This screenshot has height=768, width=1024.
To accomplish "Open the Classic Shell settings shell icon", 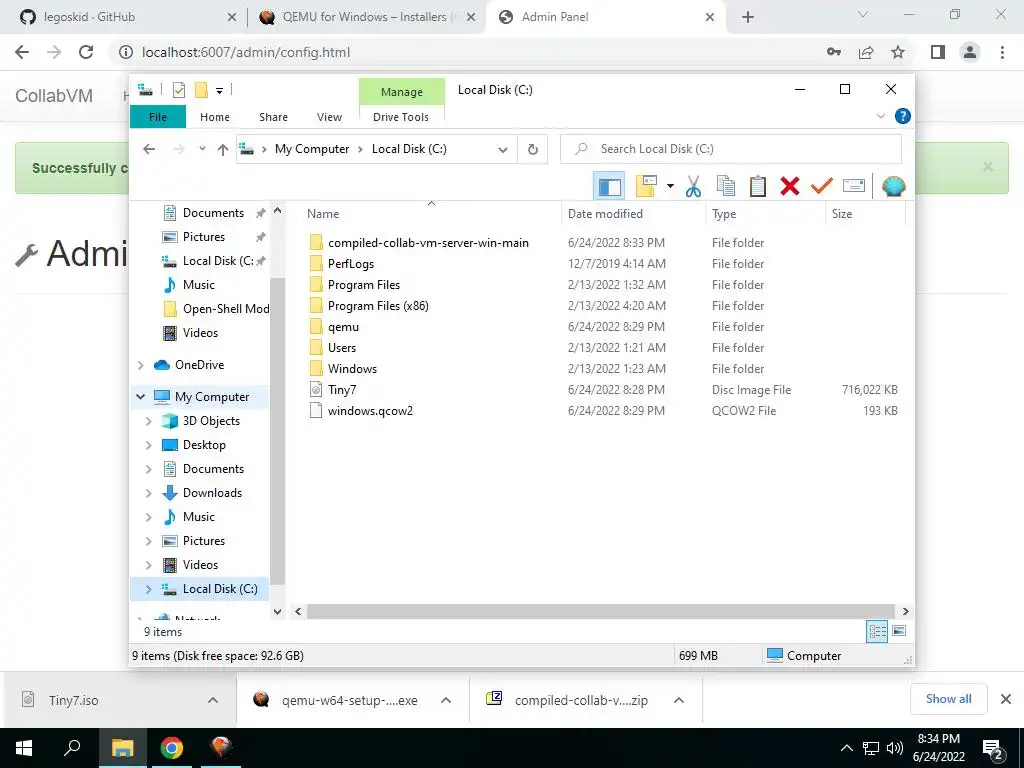I will pos(893,186).
